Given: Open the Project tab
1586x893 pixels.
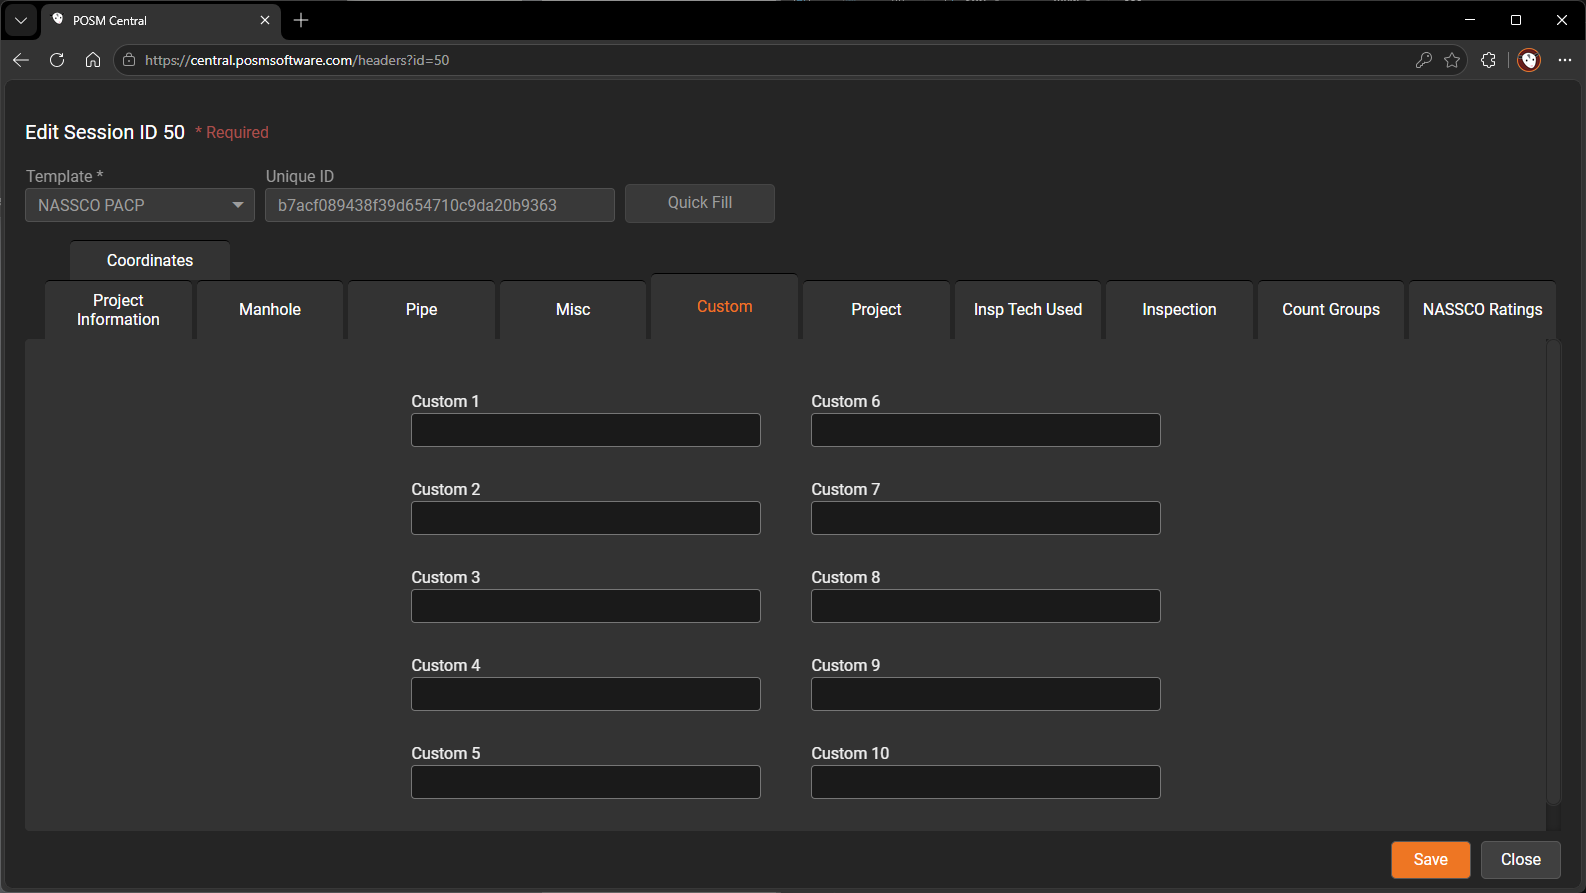Looking at the screenshot, I should tap(877, 310).
